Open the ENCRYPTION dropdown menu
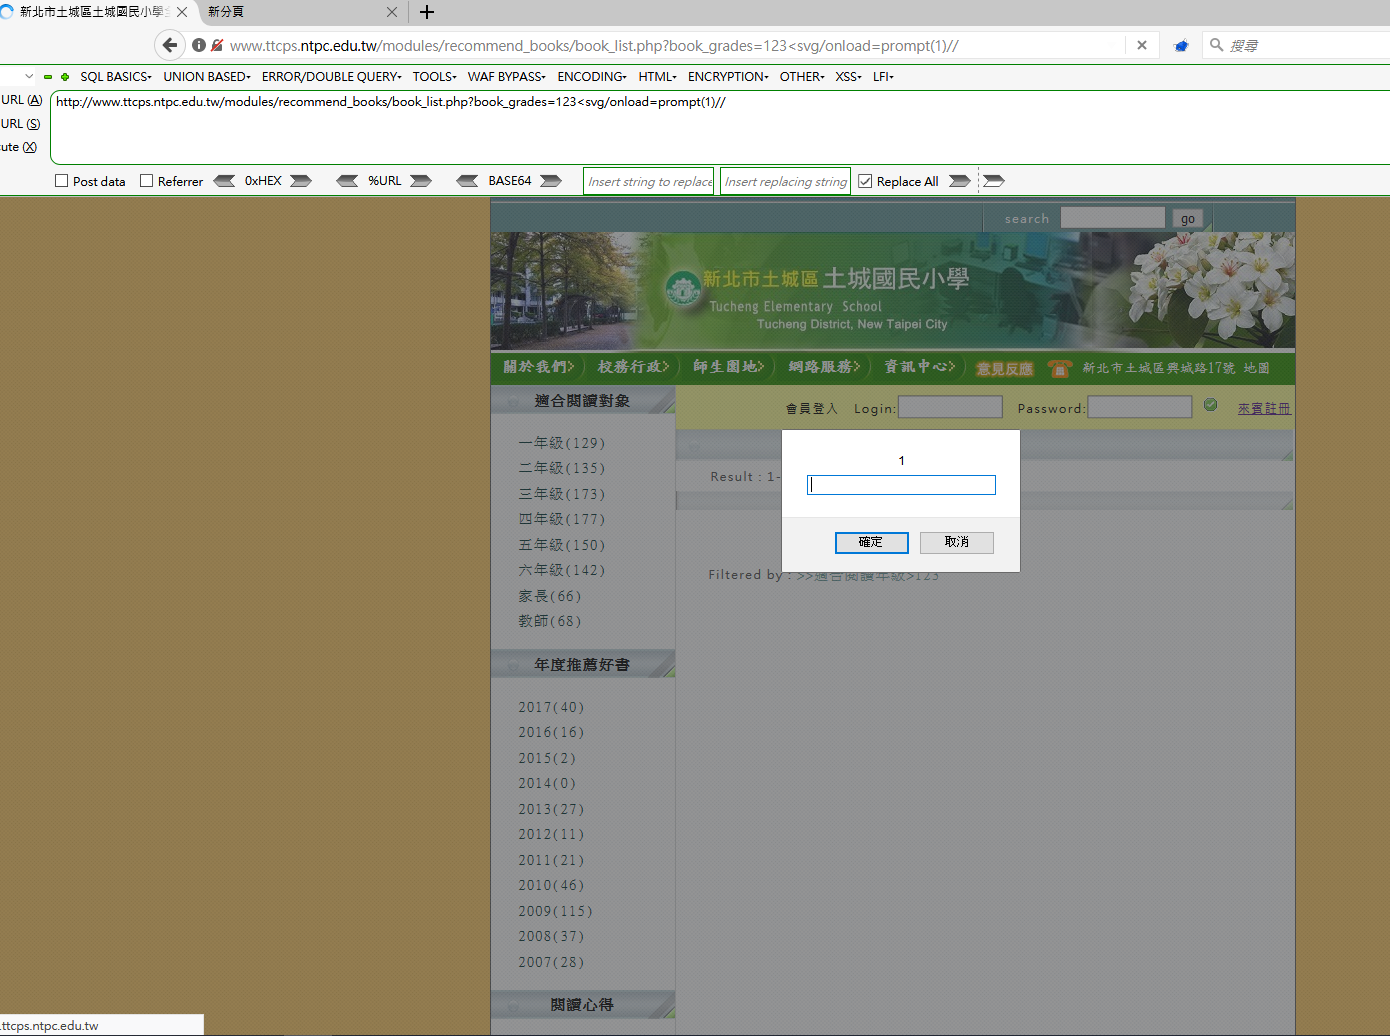This screenshot has height=1036, width=1390. 728,77
